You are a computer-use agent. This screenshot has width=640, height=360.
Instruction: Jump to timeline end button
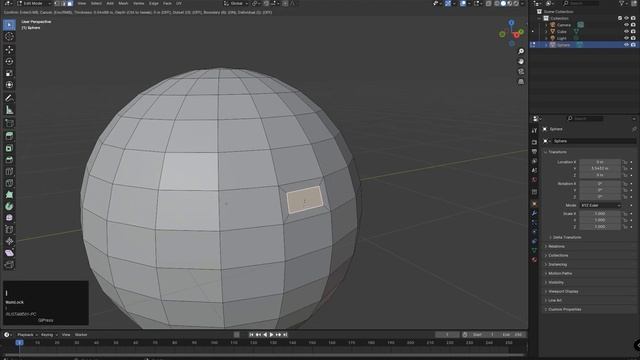pos(285,335)
